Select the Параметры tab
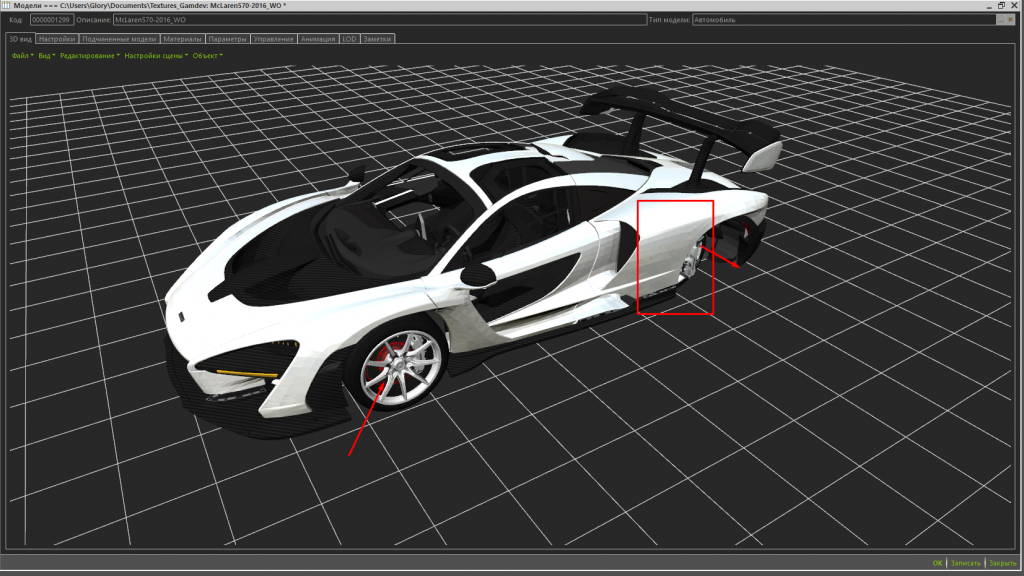This screenshot has height=576, width=1024. point(229,39)
